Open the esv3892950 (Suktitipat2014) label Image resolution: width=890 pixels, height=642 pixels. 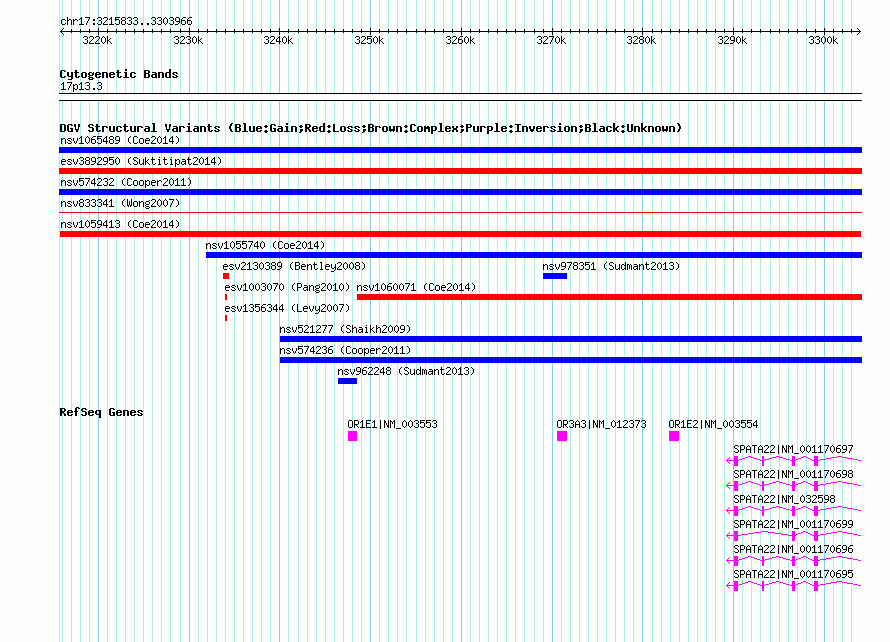click(141, 161)
